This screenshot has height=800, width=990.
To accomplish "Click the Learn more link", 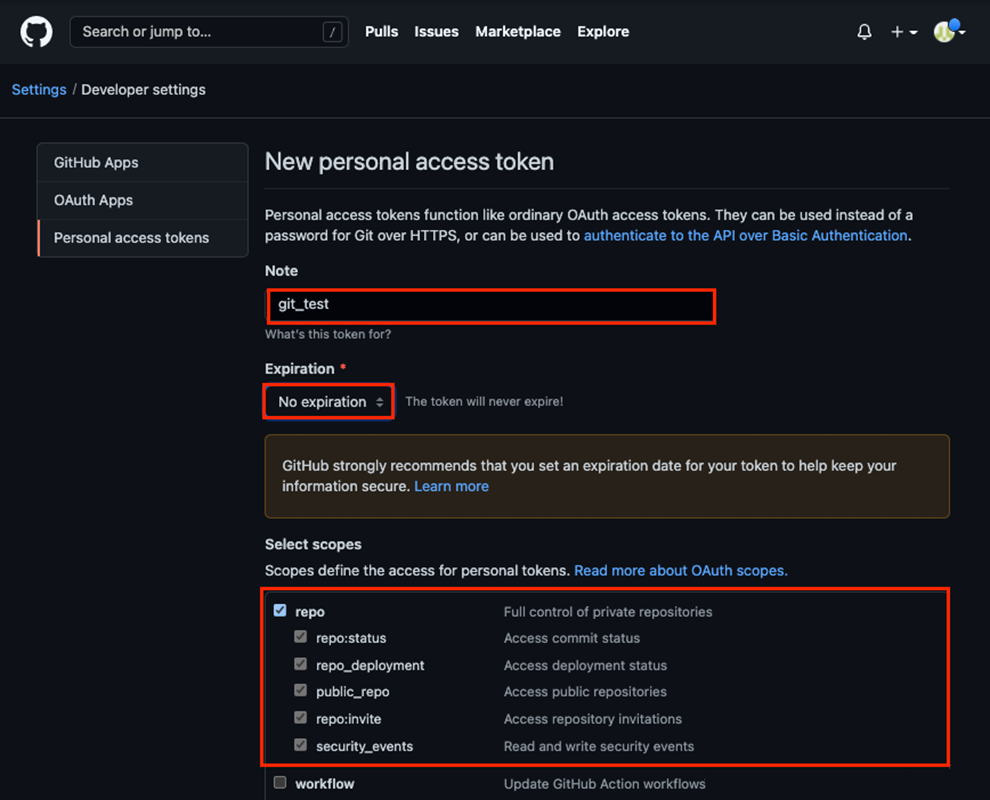I will (451, 486).
